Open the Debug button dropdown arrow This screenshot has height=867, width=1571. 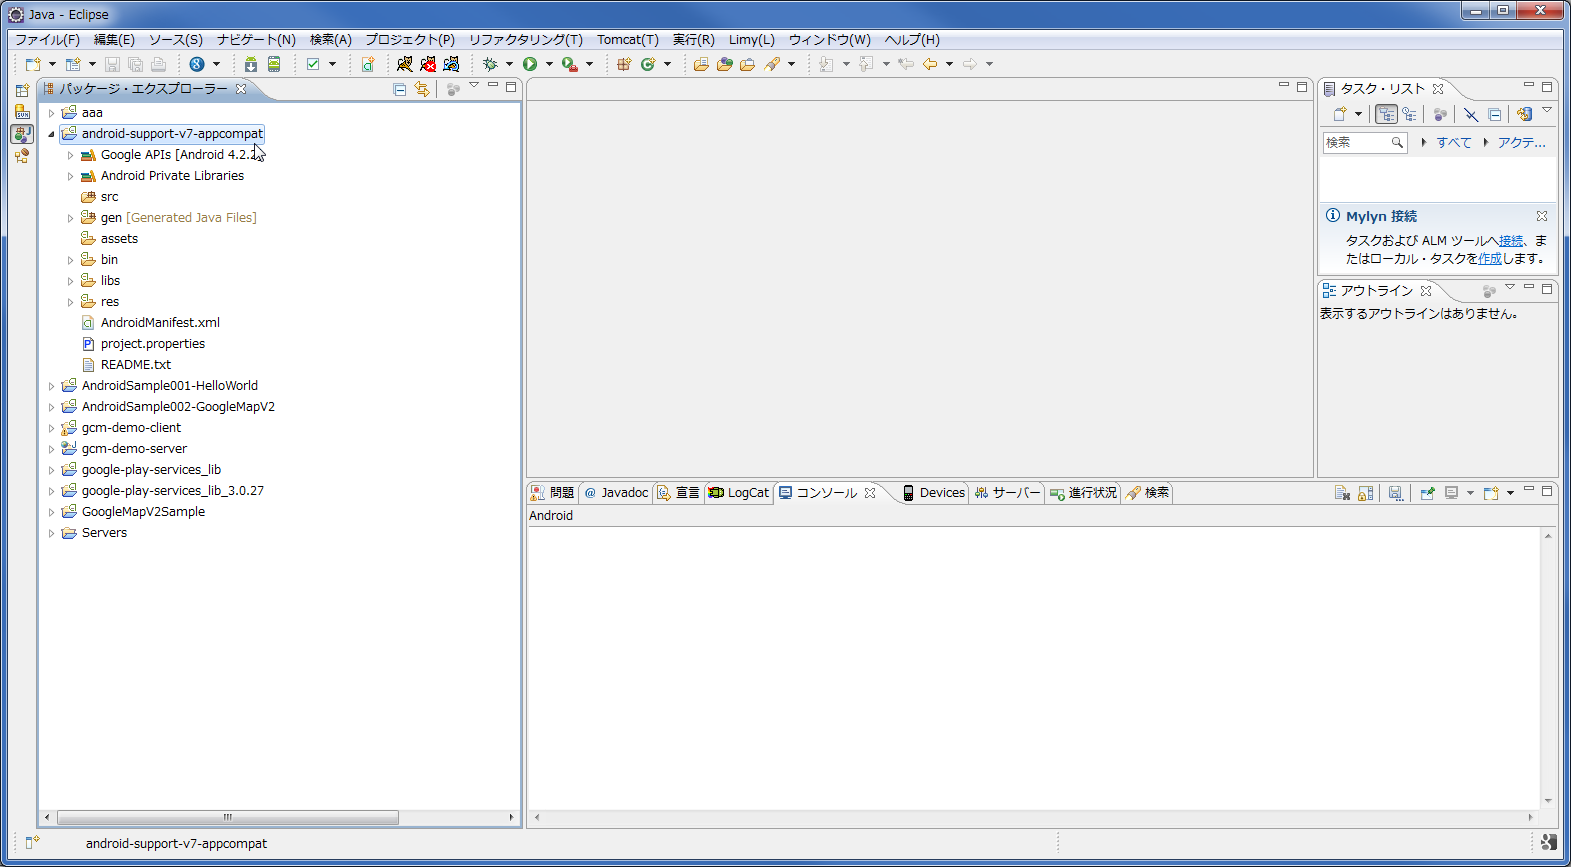click(x=509, y=64)
